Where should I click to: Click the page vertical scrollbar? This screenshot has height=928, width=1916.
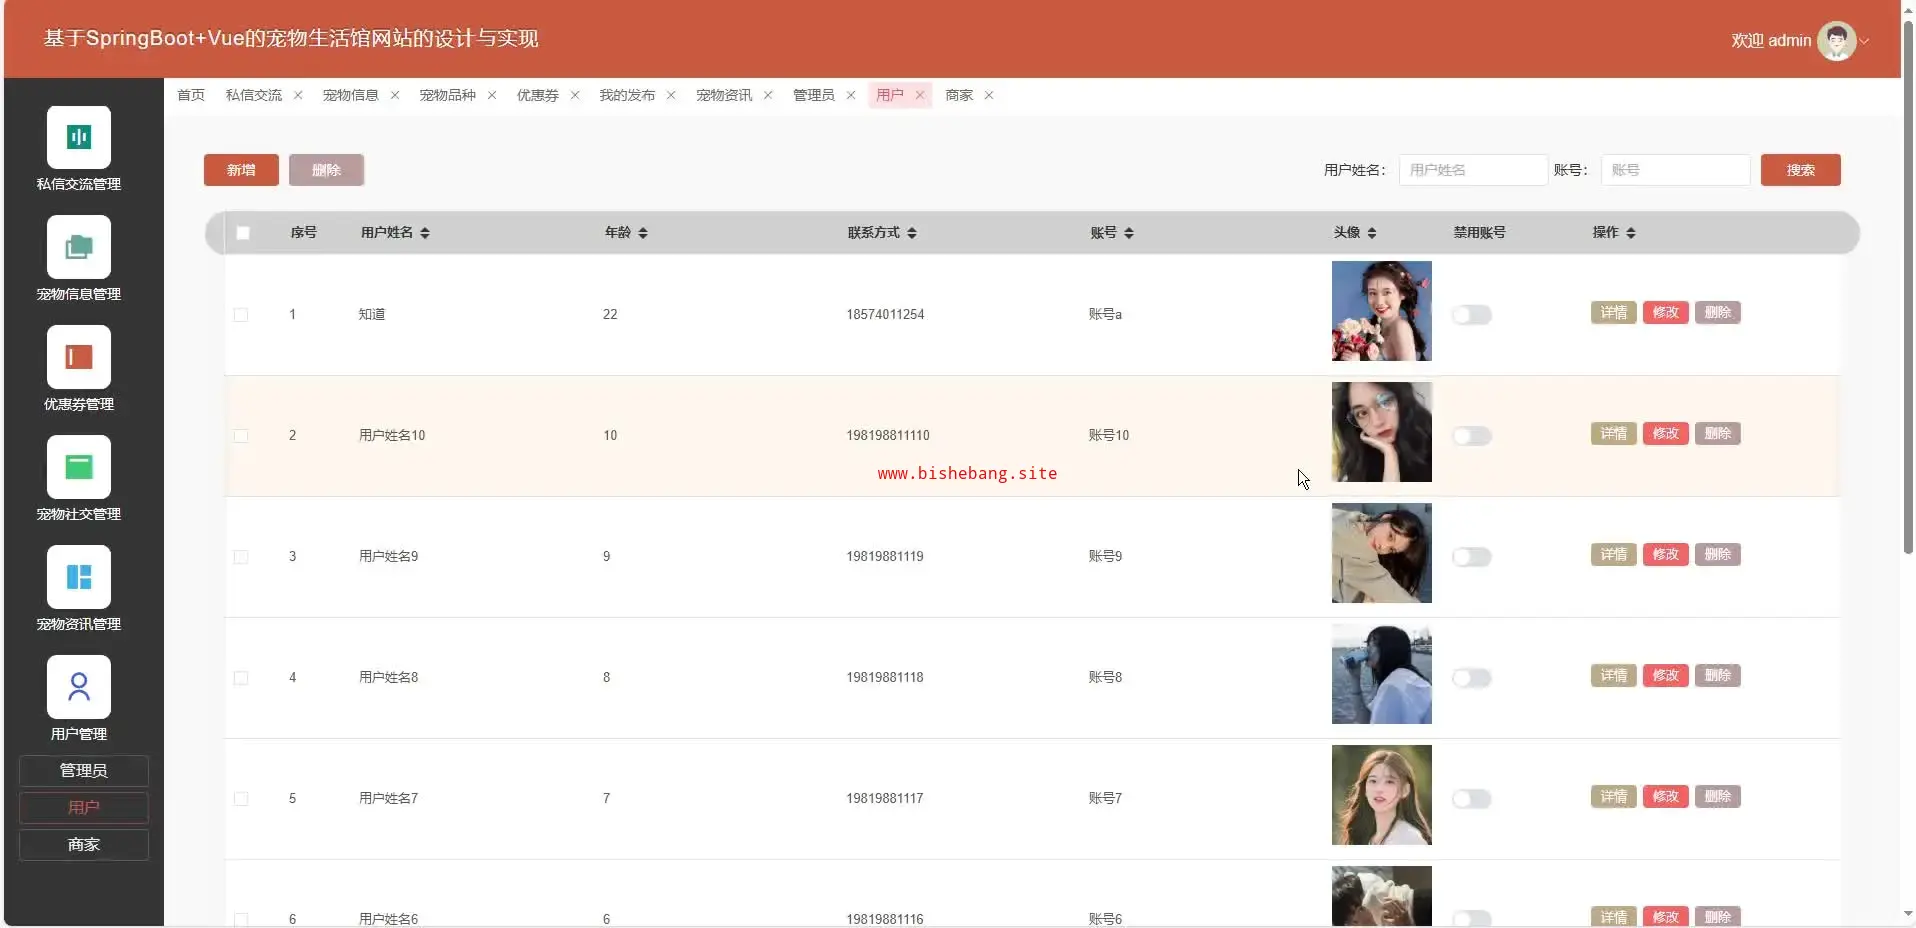coord(1908,286)
